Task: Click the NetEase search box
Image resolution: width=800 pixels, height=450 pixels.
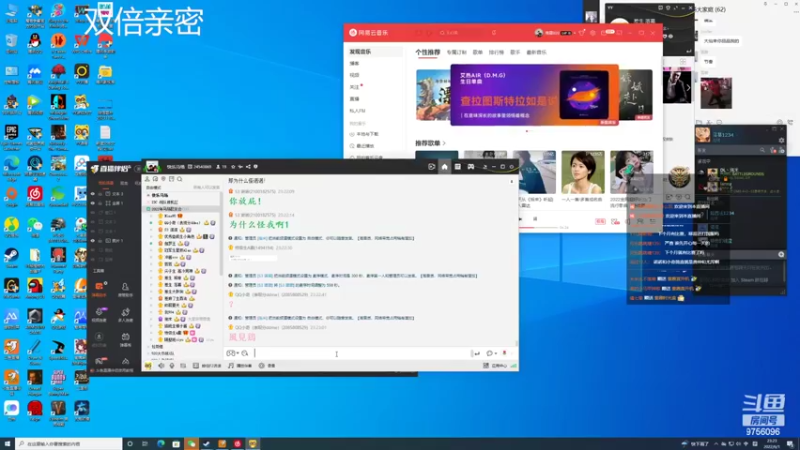Action: pos(462,33)
